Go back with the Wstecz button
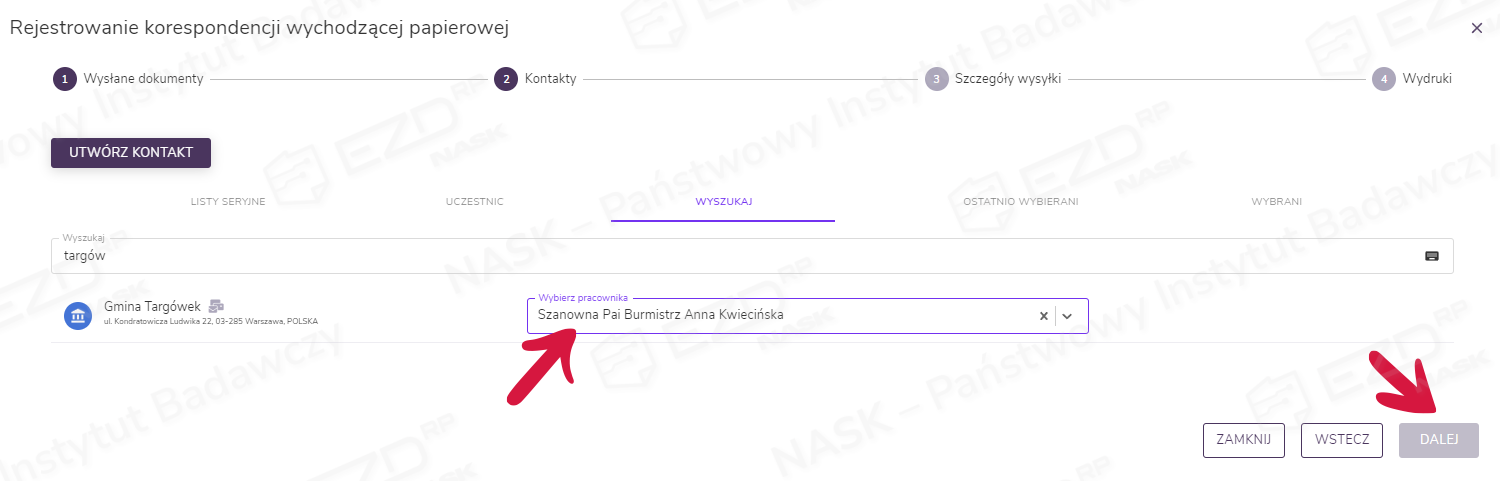The image size is (1500, 481). (x=1341, y=440)
